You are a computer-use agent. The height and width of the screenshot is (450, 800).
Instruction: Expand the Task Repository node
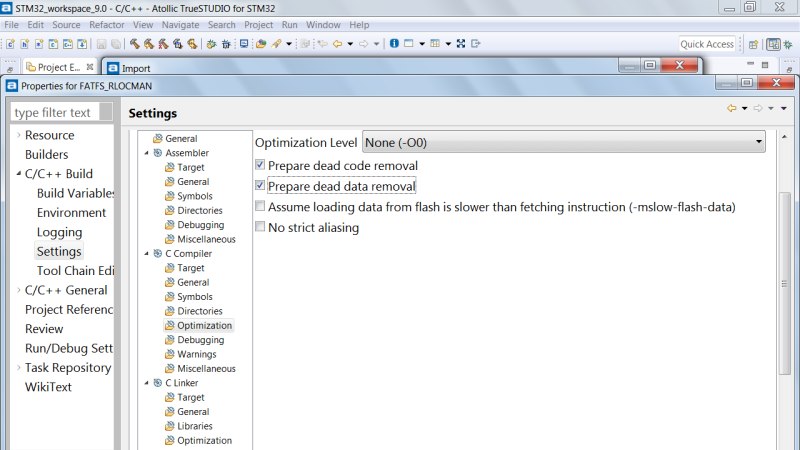click(18, 367)
